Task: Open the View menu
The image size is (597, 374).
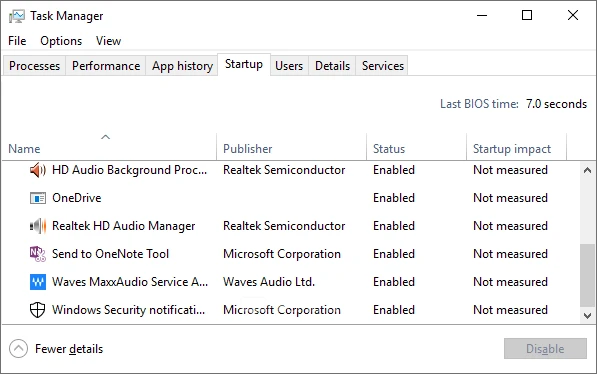Action: click(x=109, y=41)
